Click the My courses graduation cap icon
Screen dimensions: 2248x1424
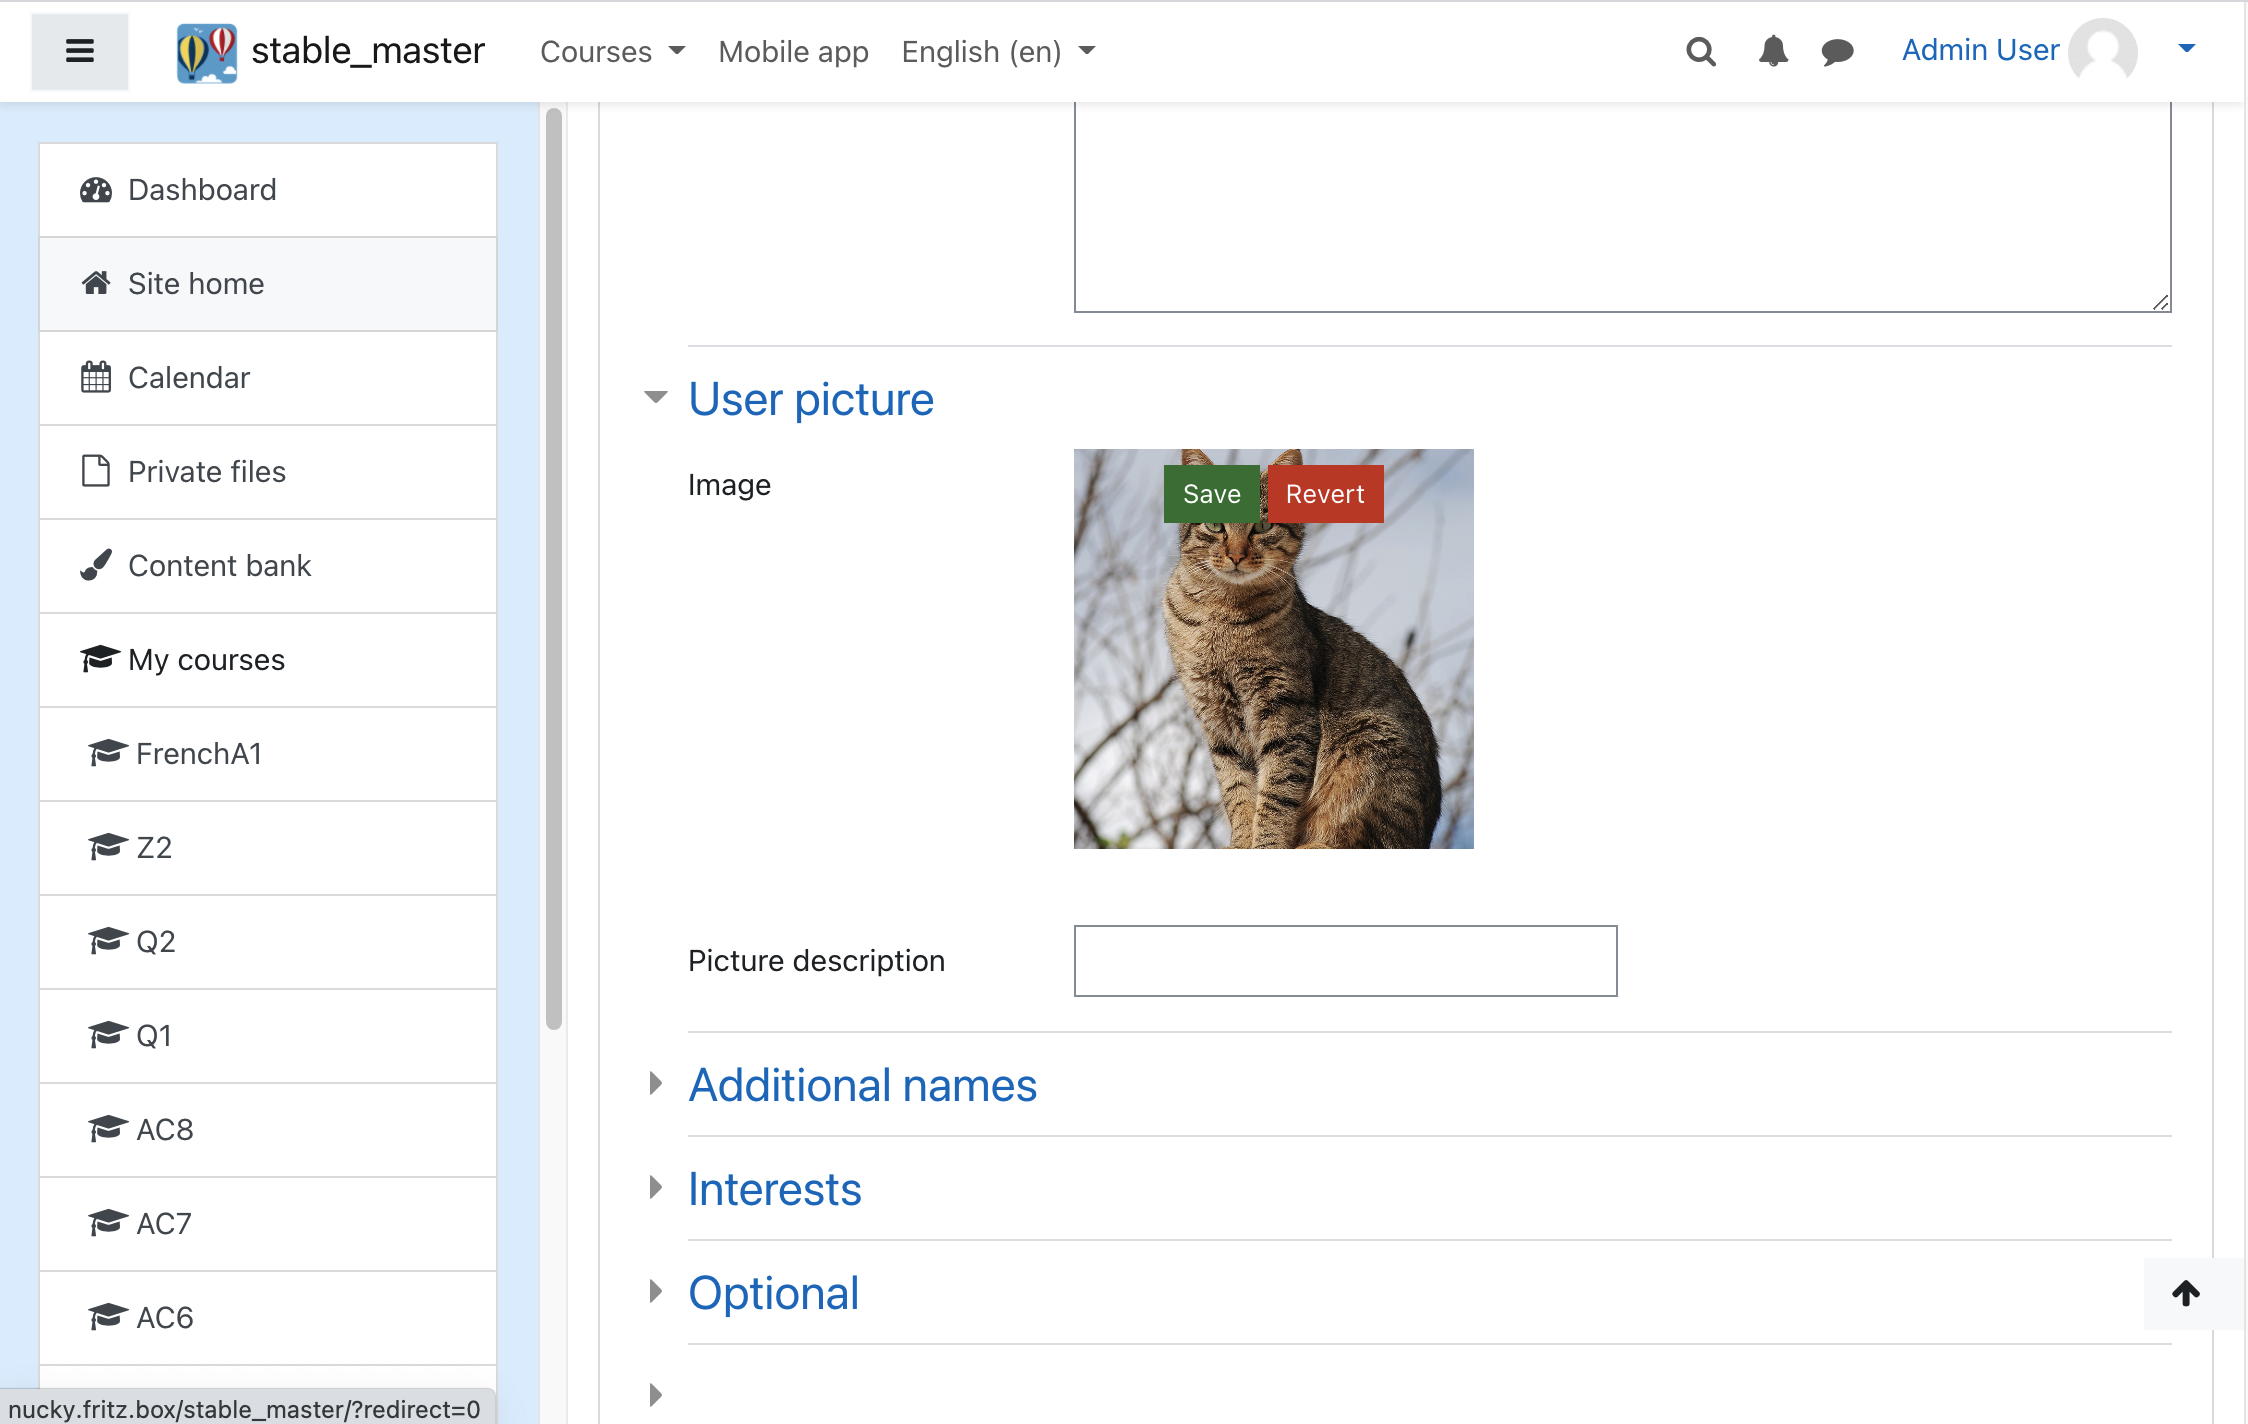100,659
